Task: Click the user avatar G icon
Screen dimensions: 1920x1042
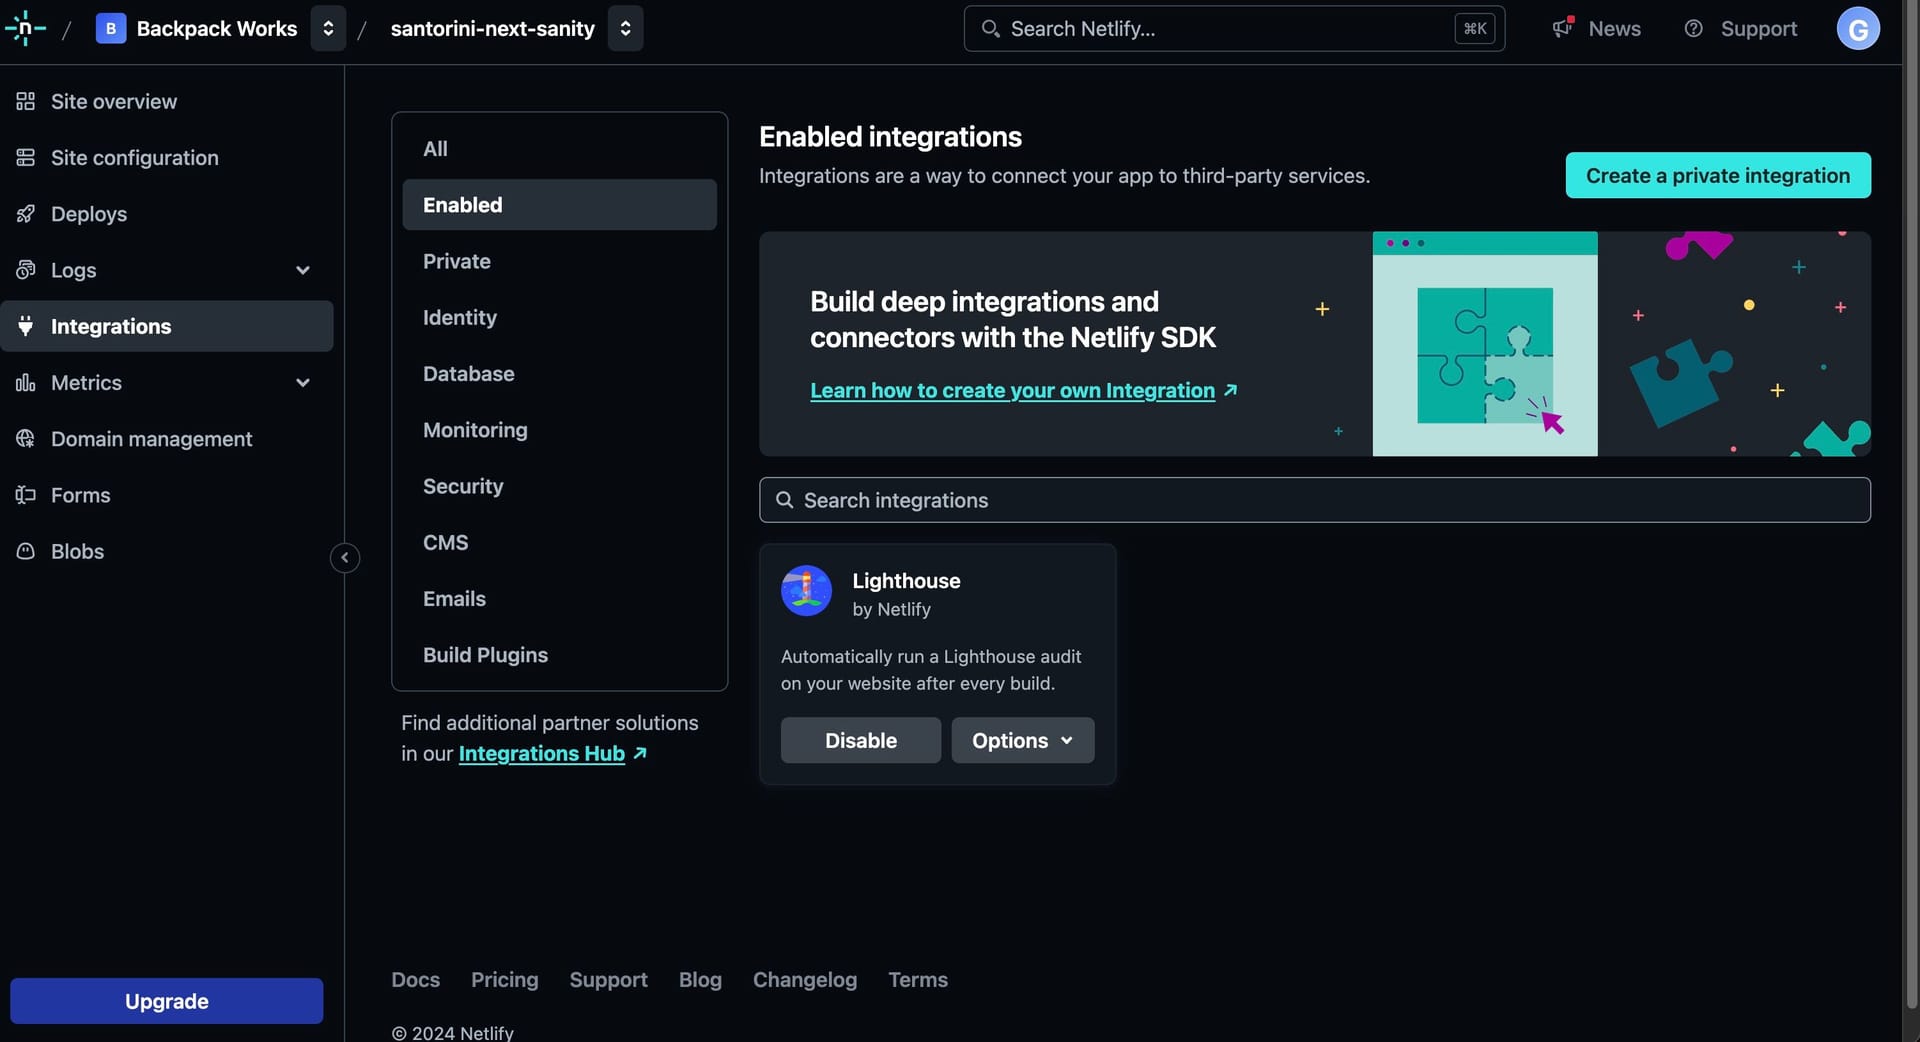Action: 1857,28
